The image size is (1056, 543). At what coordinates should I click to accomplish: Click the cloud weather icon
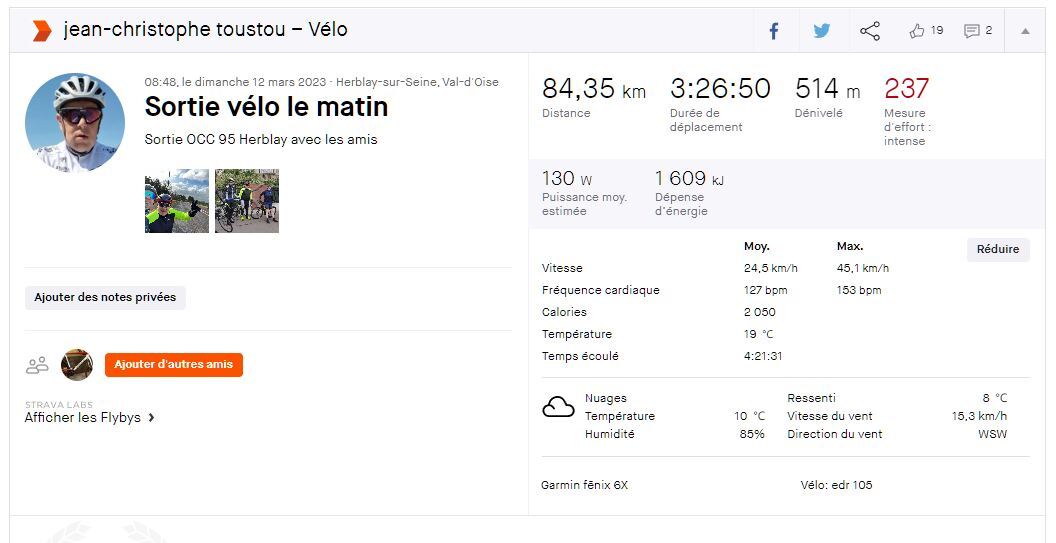pyautogui.click(x=558, y=407)
